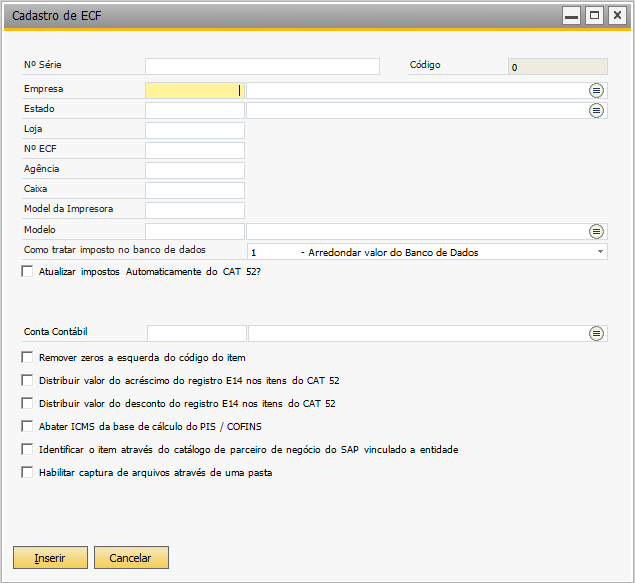
Task: Click the Inserir button
Action: click(x=50, y=557)
